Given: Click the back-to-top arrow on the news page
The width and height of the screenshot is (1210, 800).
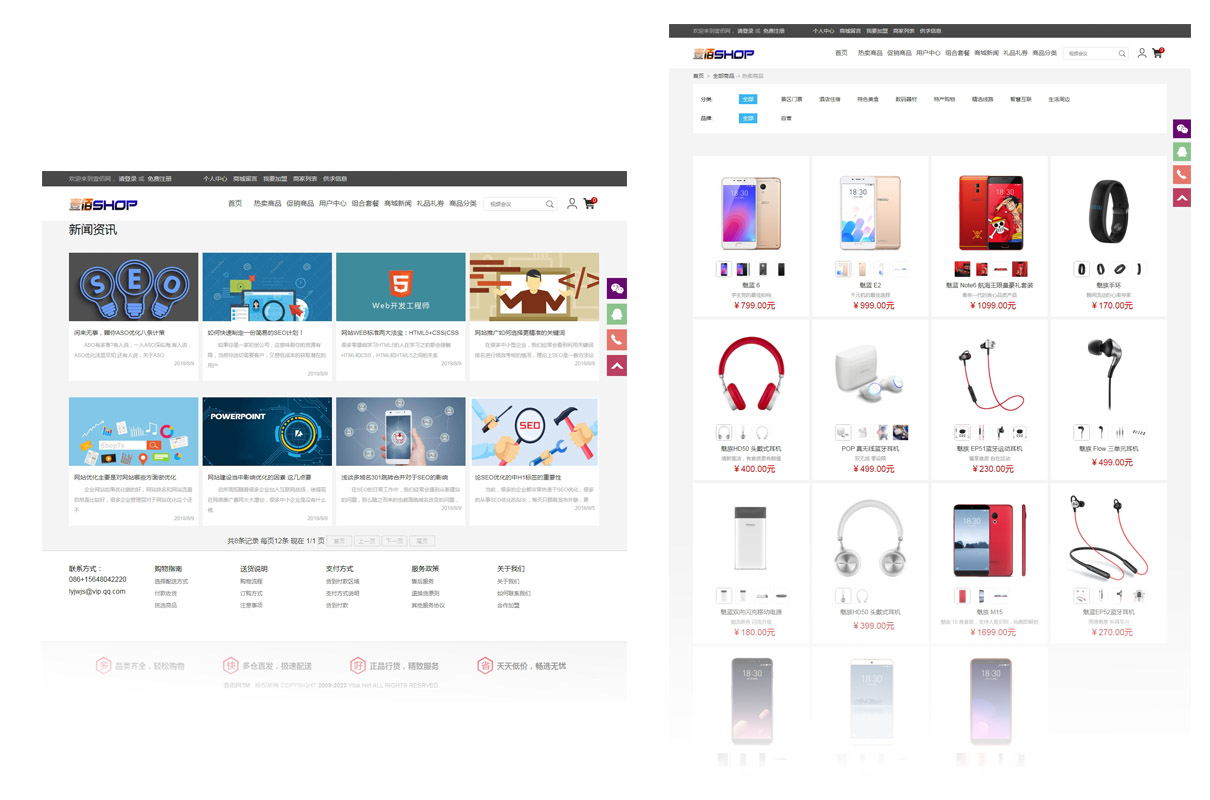Looking at the screenshot, I should click(x=617, y=366).
